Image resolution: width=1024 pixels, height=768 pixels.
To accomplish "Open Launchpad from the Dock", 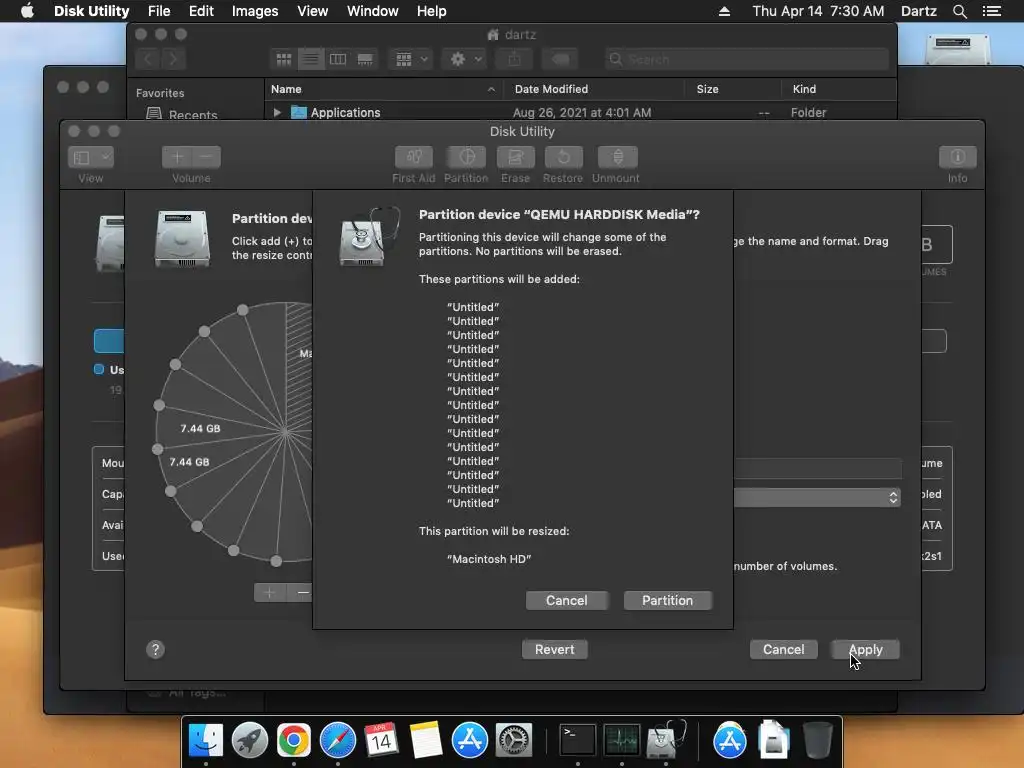I will [x=249, y=740].
